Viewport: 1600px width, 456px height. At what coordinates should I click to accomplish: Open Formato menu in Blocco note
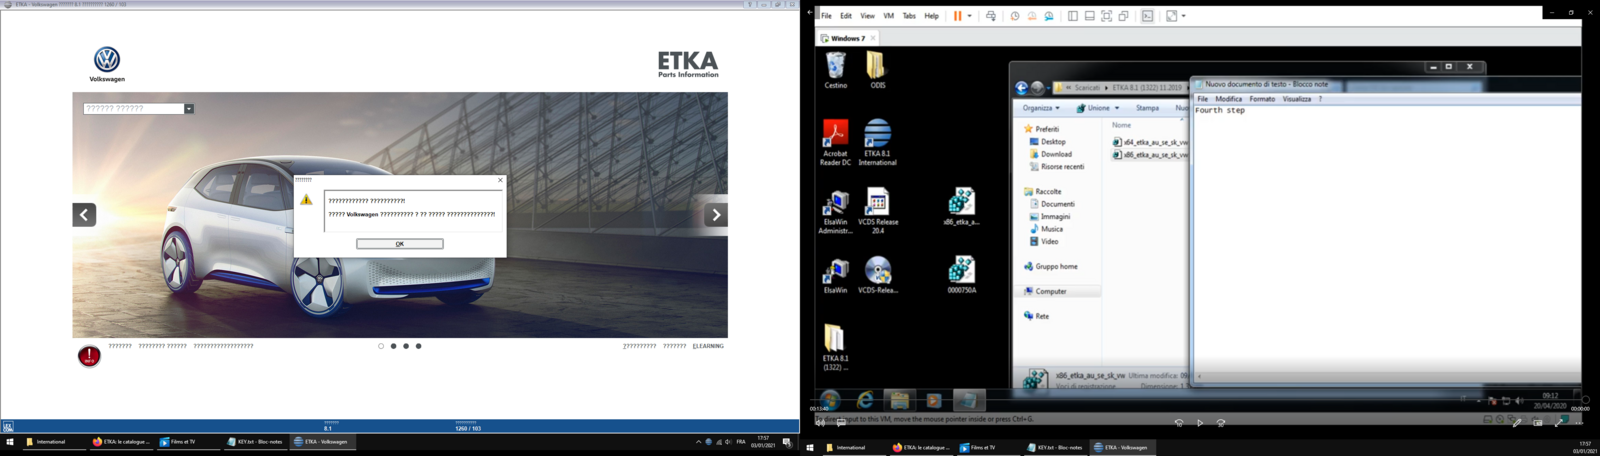(x=1262, y=99)
